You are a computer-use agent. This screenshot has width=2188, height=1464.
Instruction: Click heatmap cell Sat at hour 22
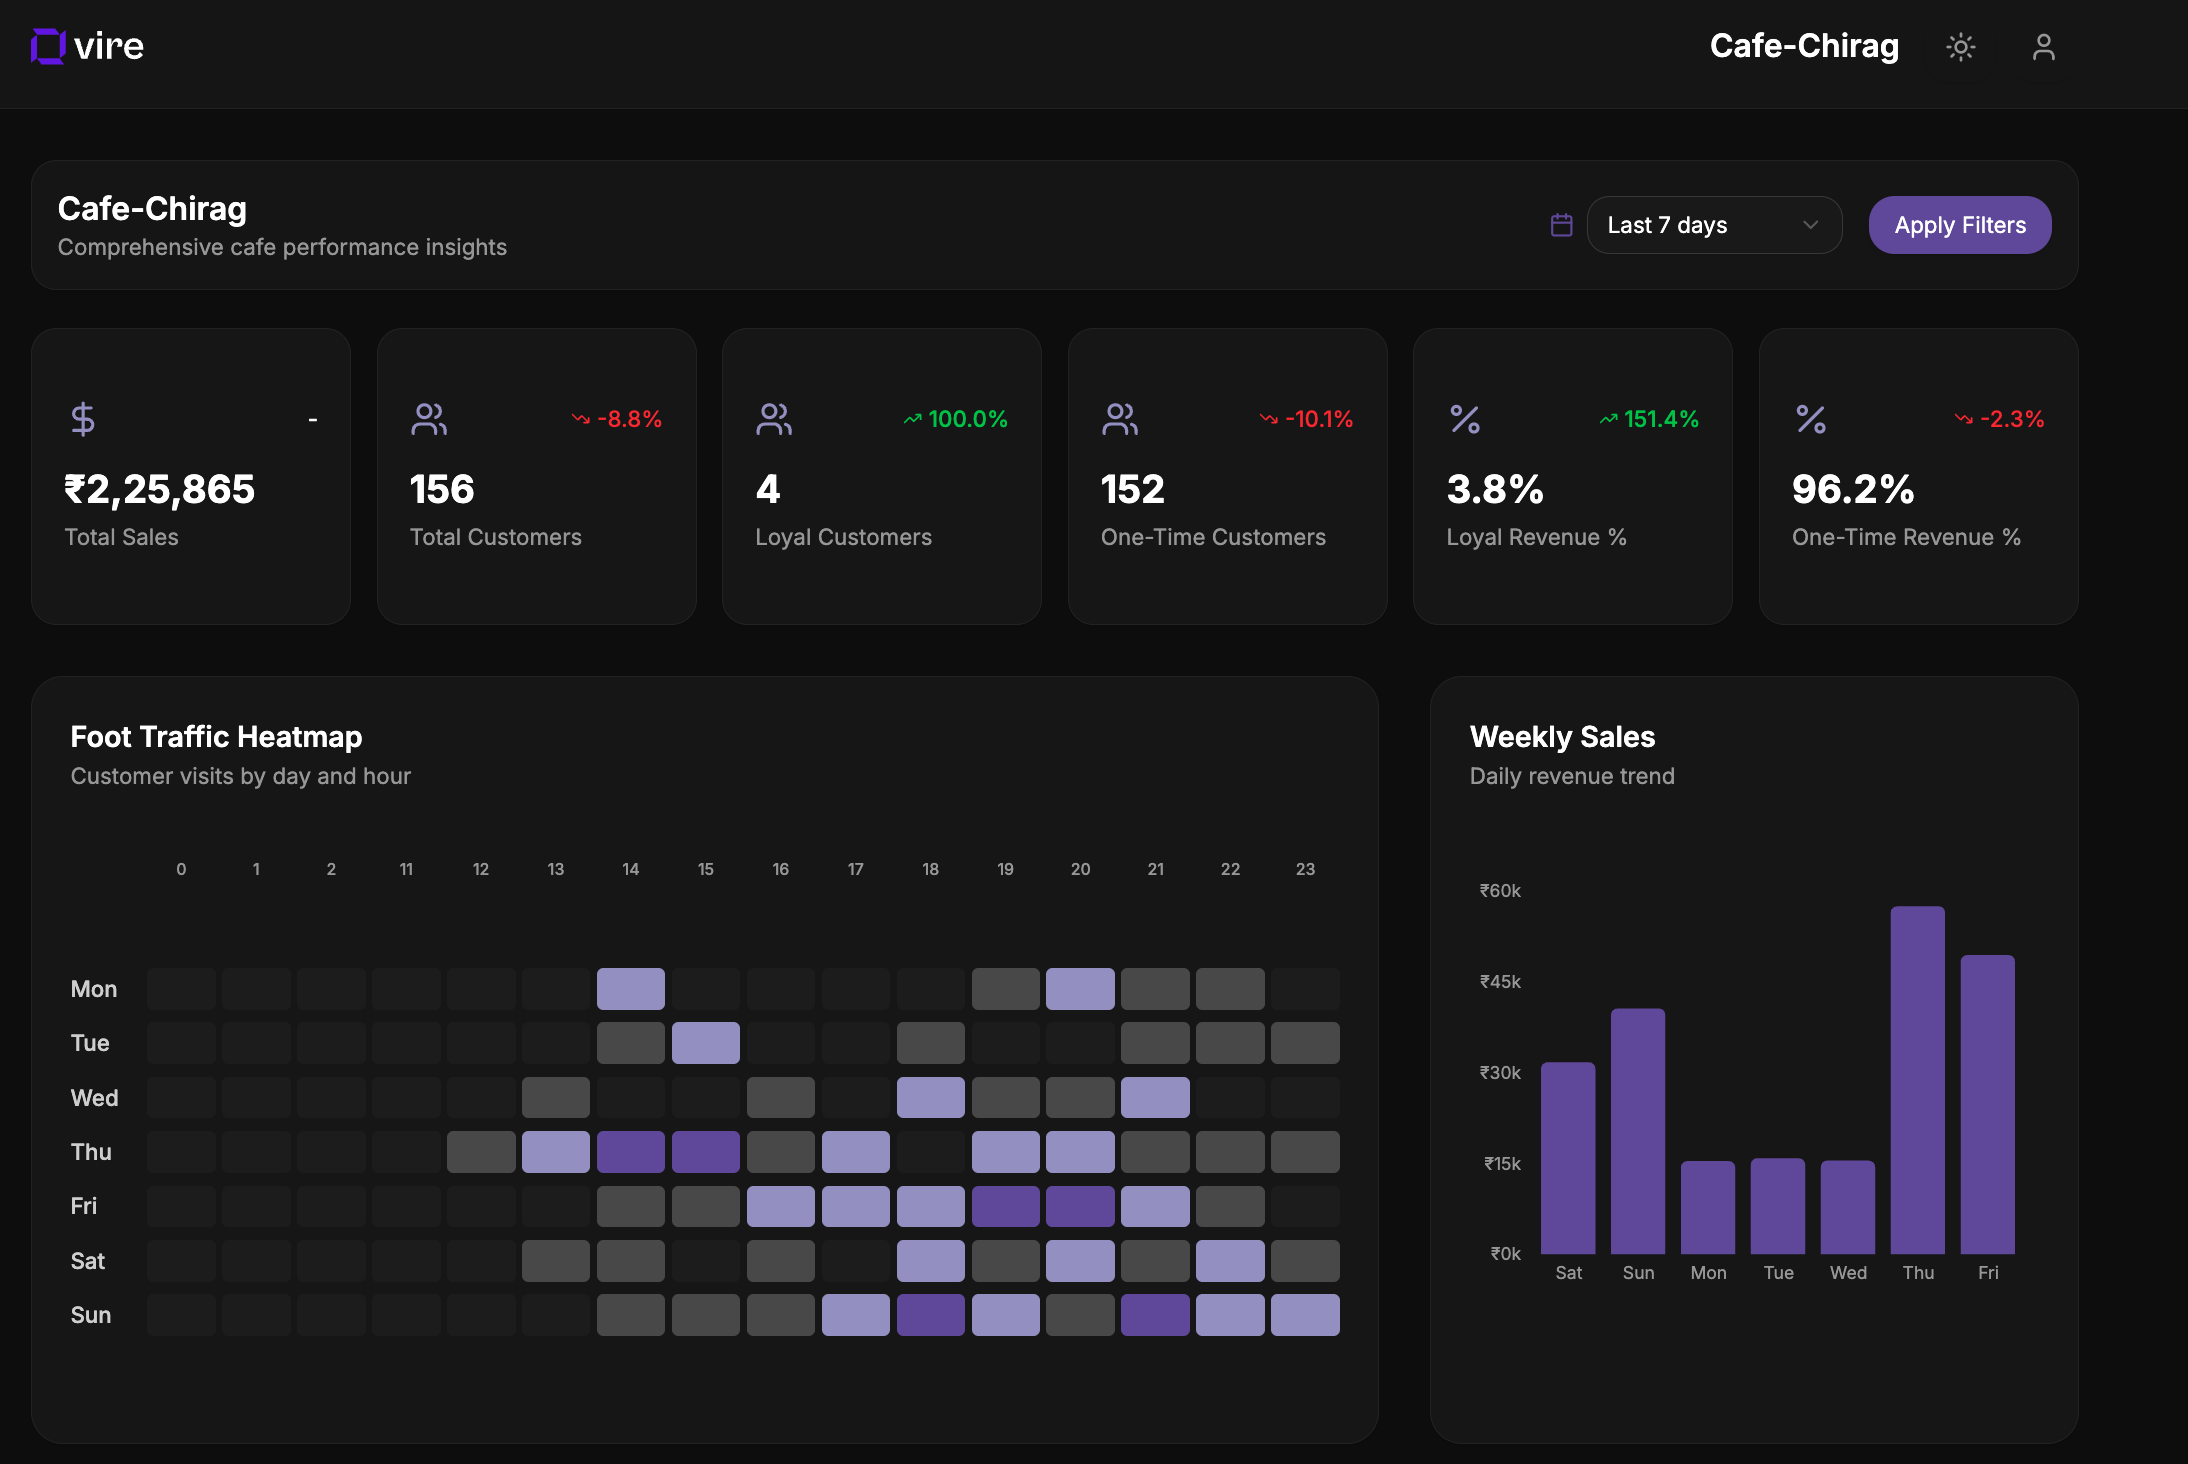[x=1230, y=1261]
